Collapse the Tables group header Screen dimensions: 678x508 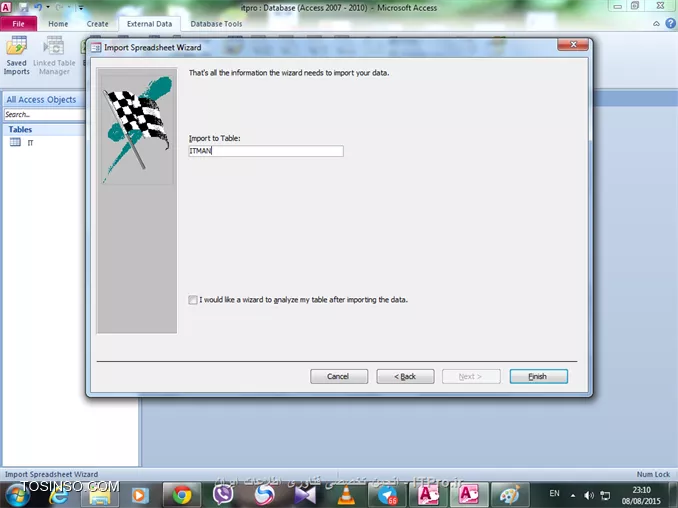pyautogui.click(x=44, y=129)
